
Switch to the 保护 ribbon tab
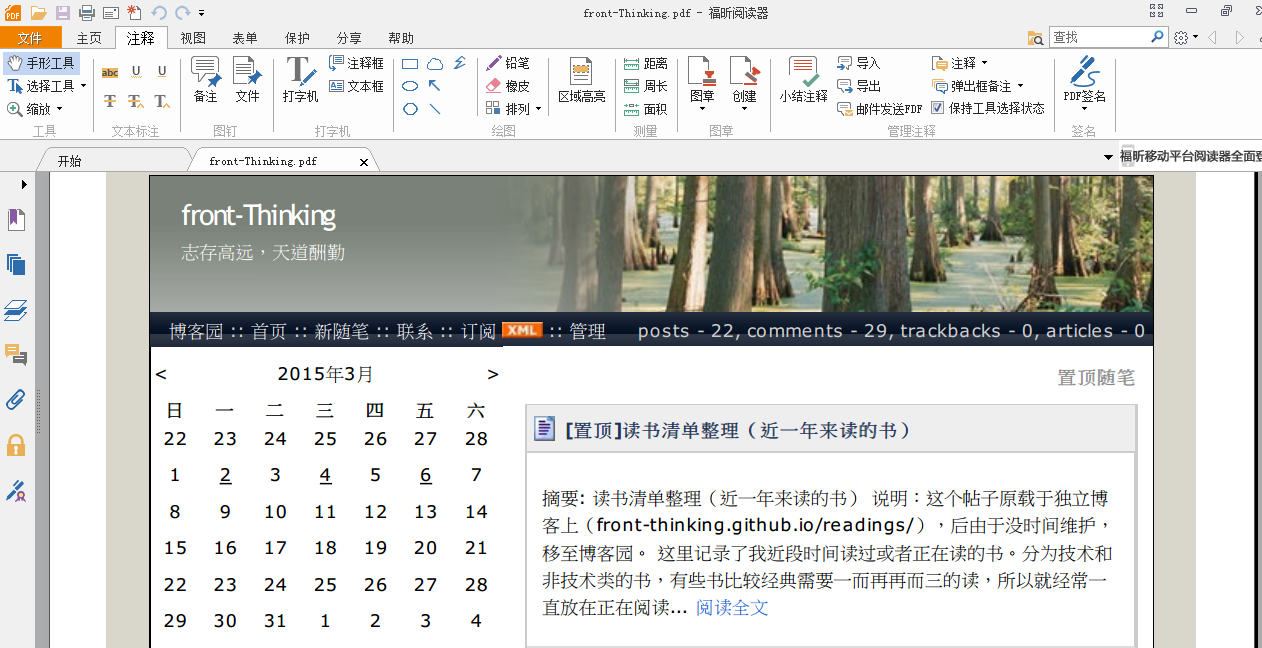[297, 38]
